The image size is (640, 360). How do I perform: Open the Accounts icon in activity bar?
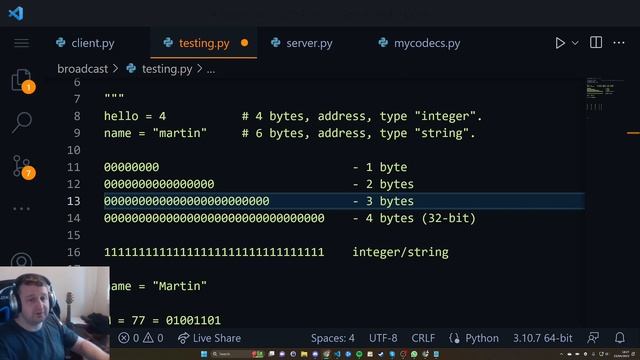point(22,260)
